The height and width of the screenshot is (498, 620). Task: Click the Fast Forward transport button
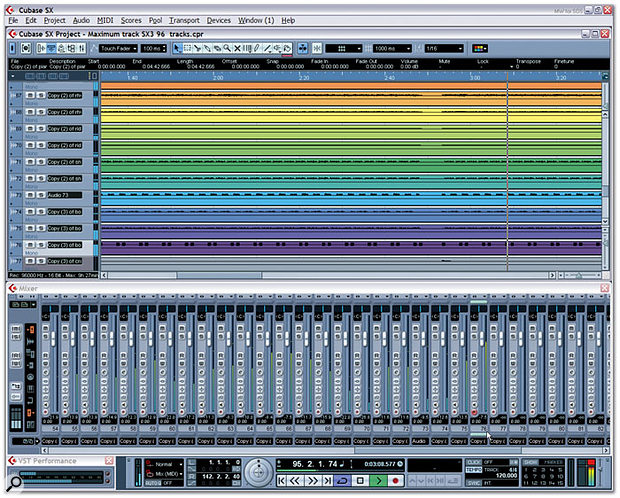pos(312,481)
